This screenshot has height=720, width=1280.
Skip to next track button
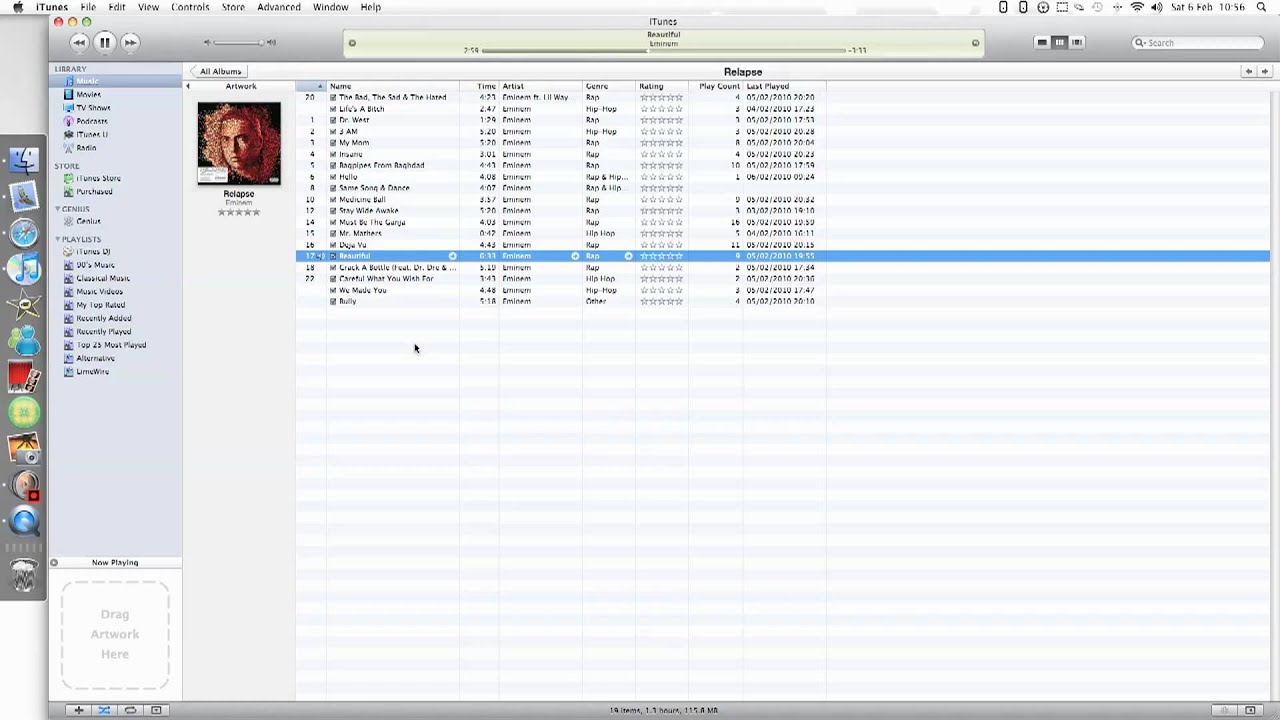(130, 42)
